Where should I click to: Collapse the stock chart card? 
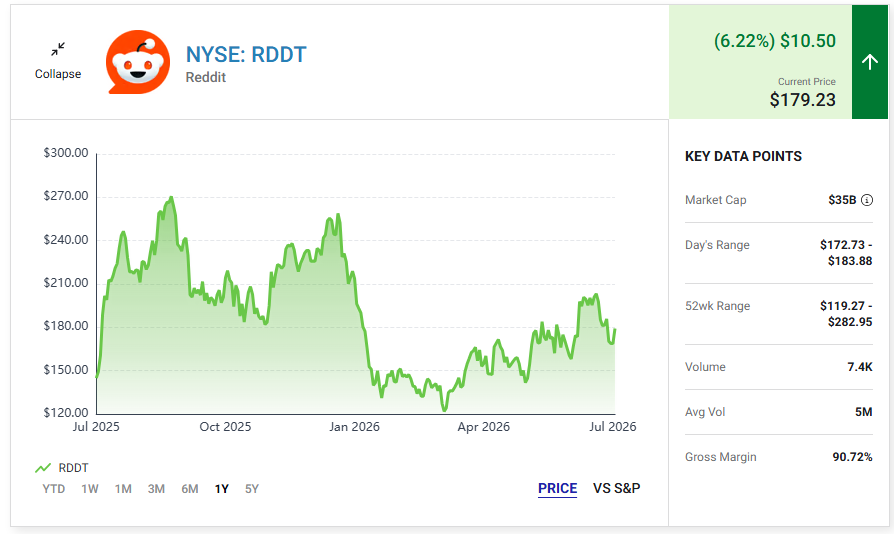[x=58, y=62]
